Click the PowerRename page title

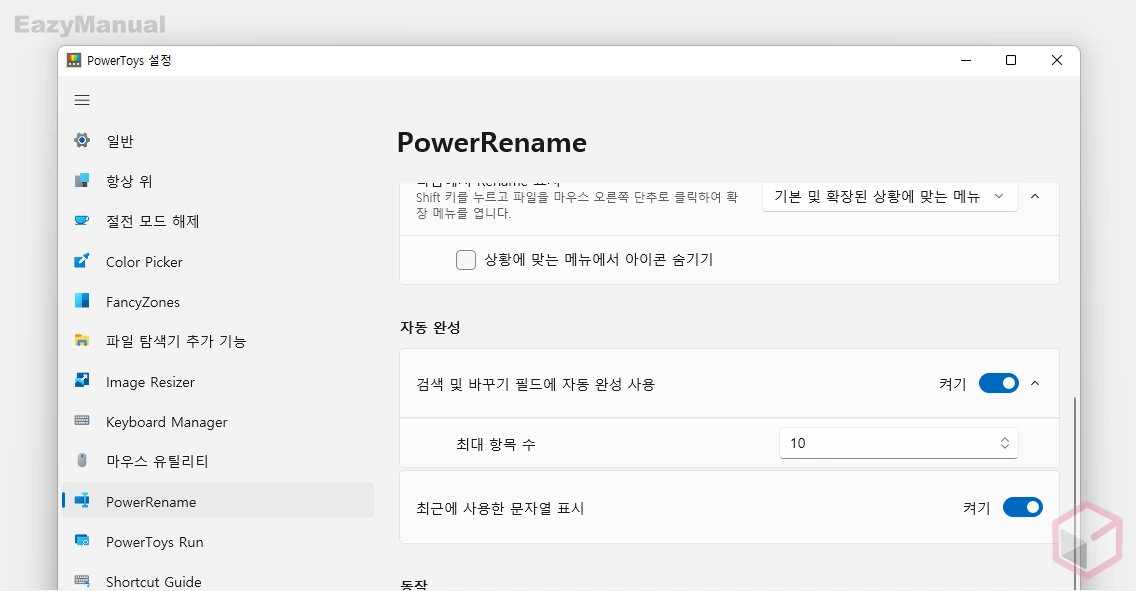[492, 143]
